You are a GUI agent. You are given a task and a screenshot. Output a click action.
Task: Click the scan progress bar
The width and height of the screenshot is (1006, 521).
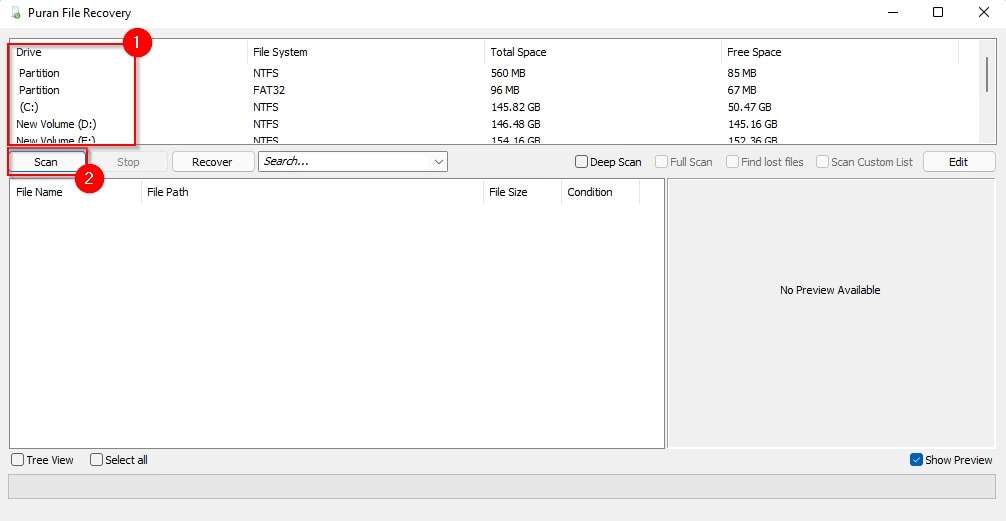pos(502,486)
